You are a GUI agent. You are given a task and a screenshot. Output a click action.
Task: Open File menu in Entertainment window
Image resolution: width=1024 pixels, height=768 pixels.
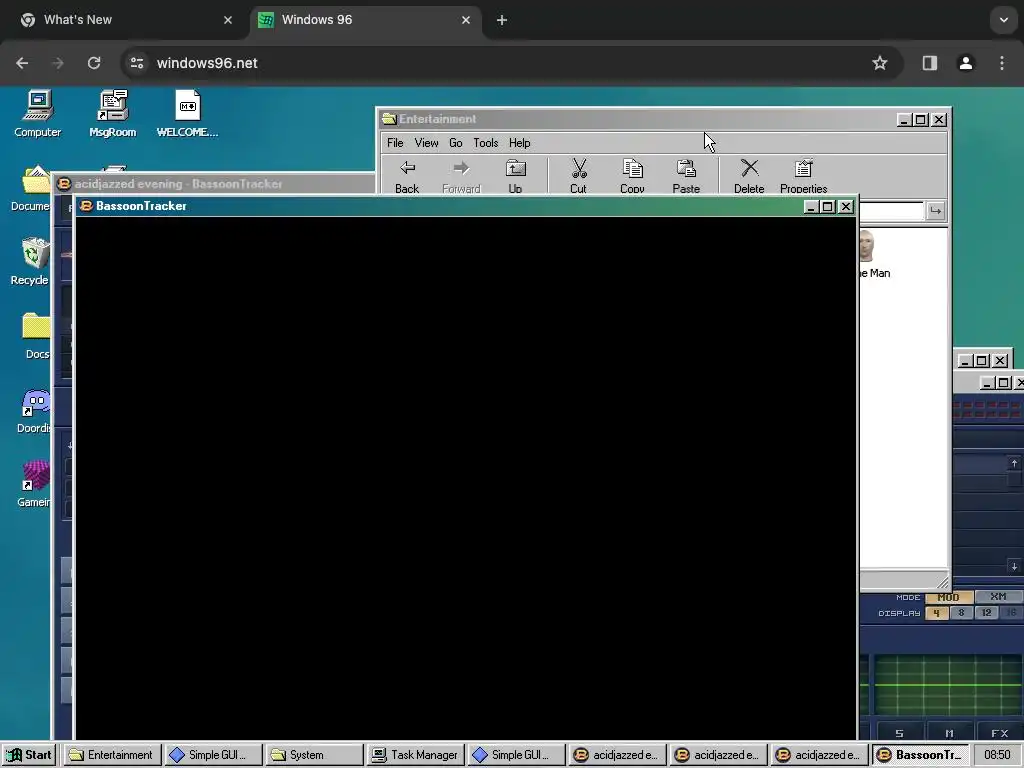point(395,142)
